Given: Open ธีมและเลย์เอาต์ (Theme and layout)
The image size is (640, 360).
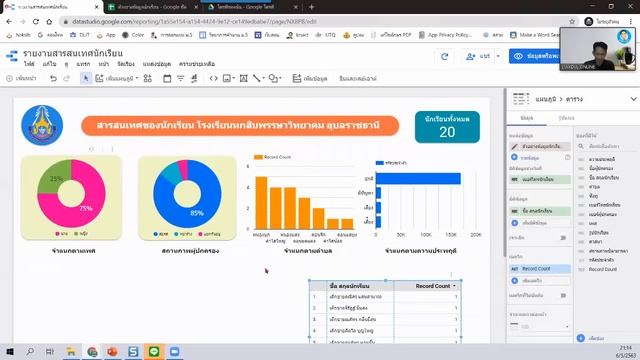Looking at the screenshot, I should click(x=358, y=78).
